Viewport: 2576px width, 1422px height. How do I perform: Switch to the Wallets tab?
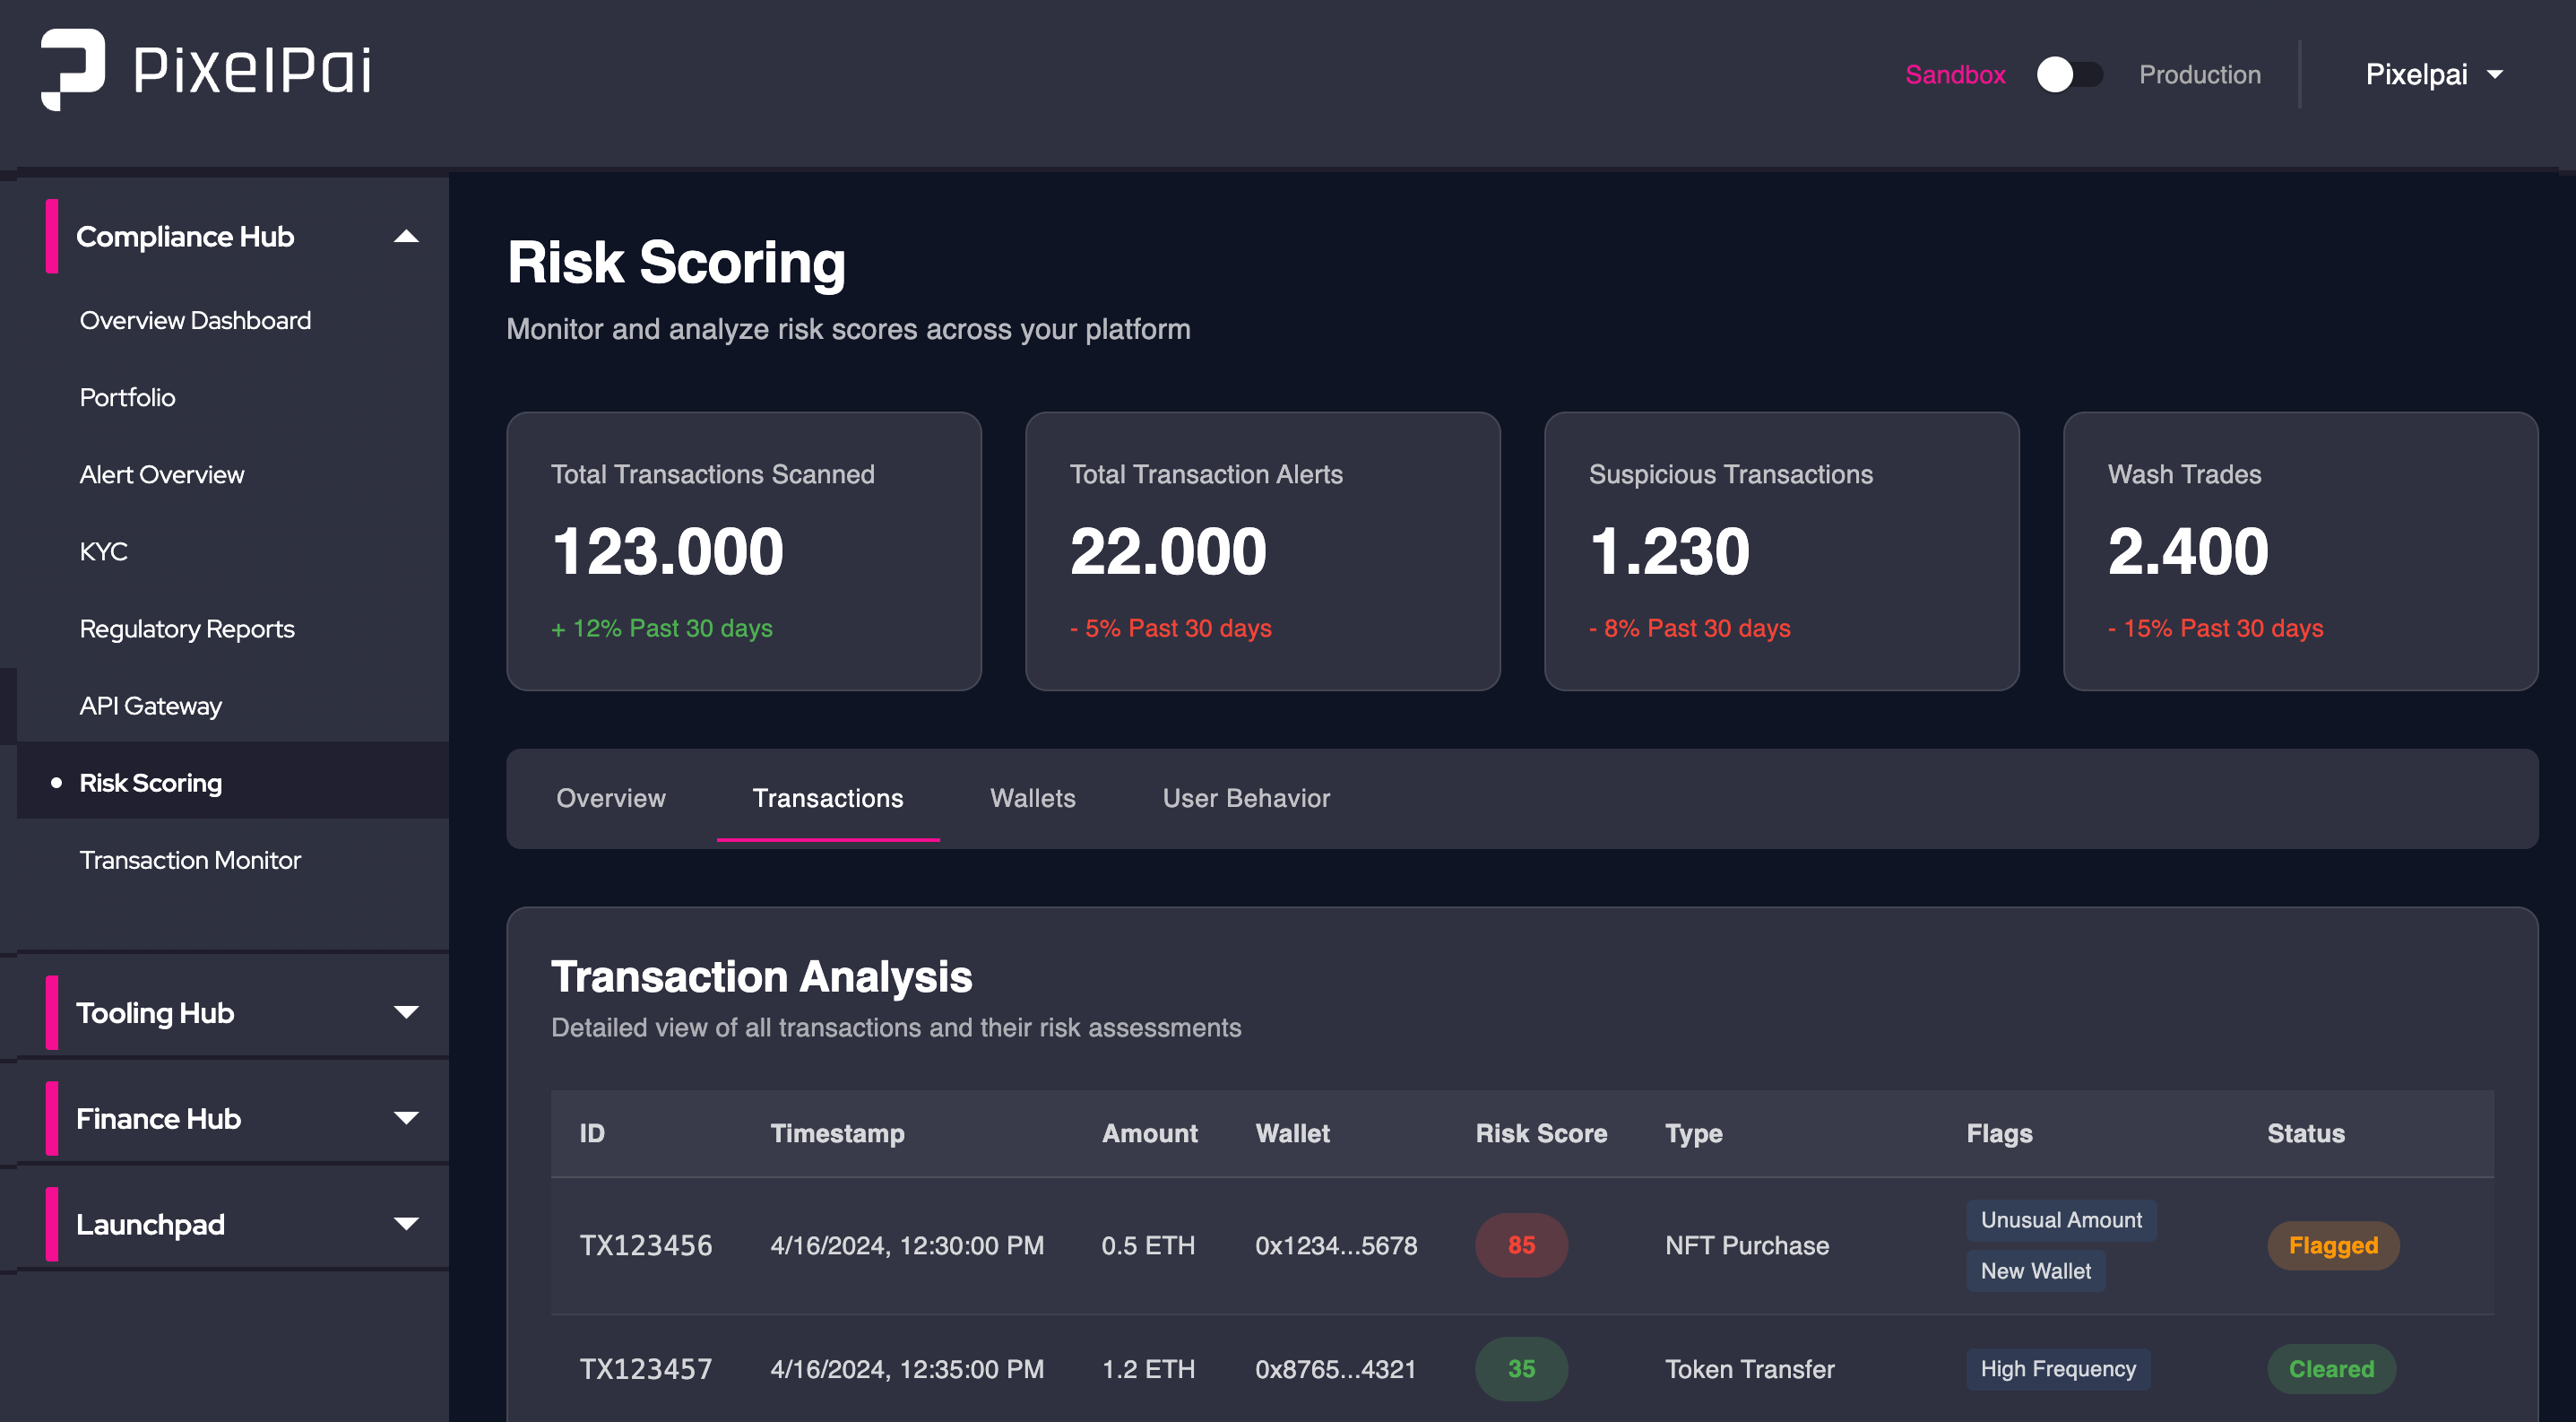[1032, 798]
